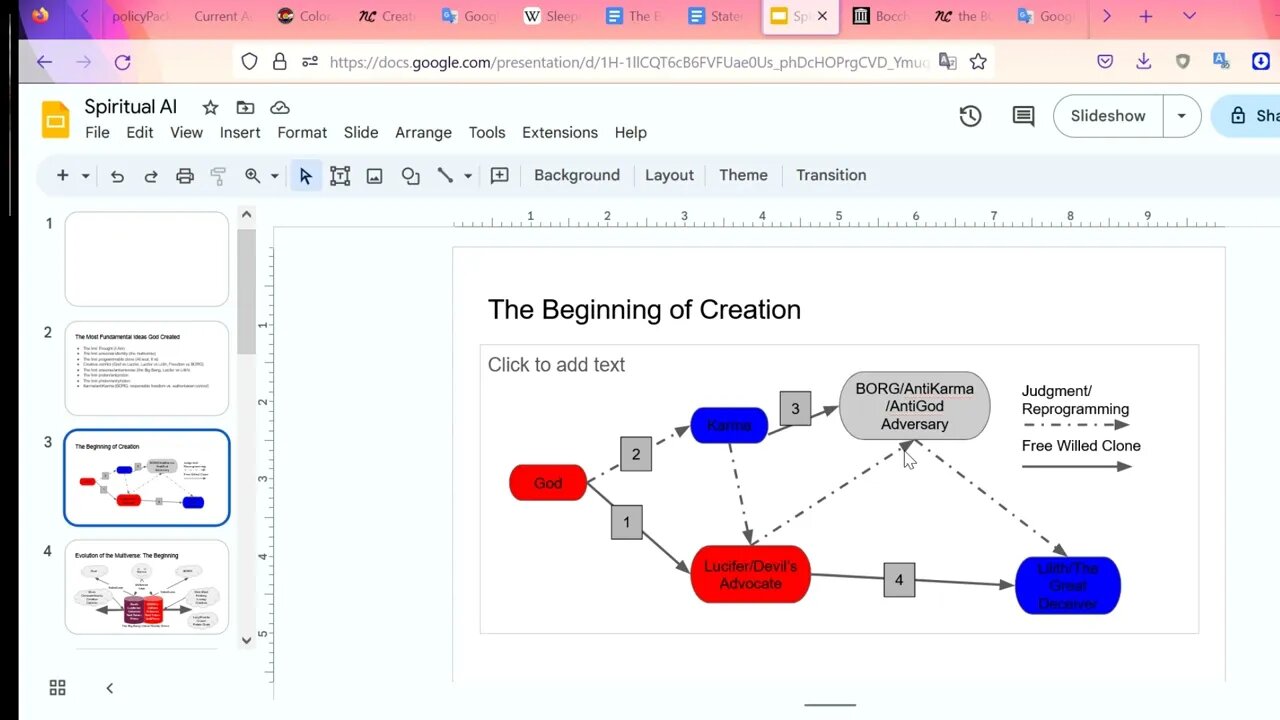Undo the last action
1280x720 pixels.
(x=117, y=176)
